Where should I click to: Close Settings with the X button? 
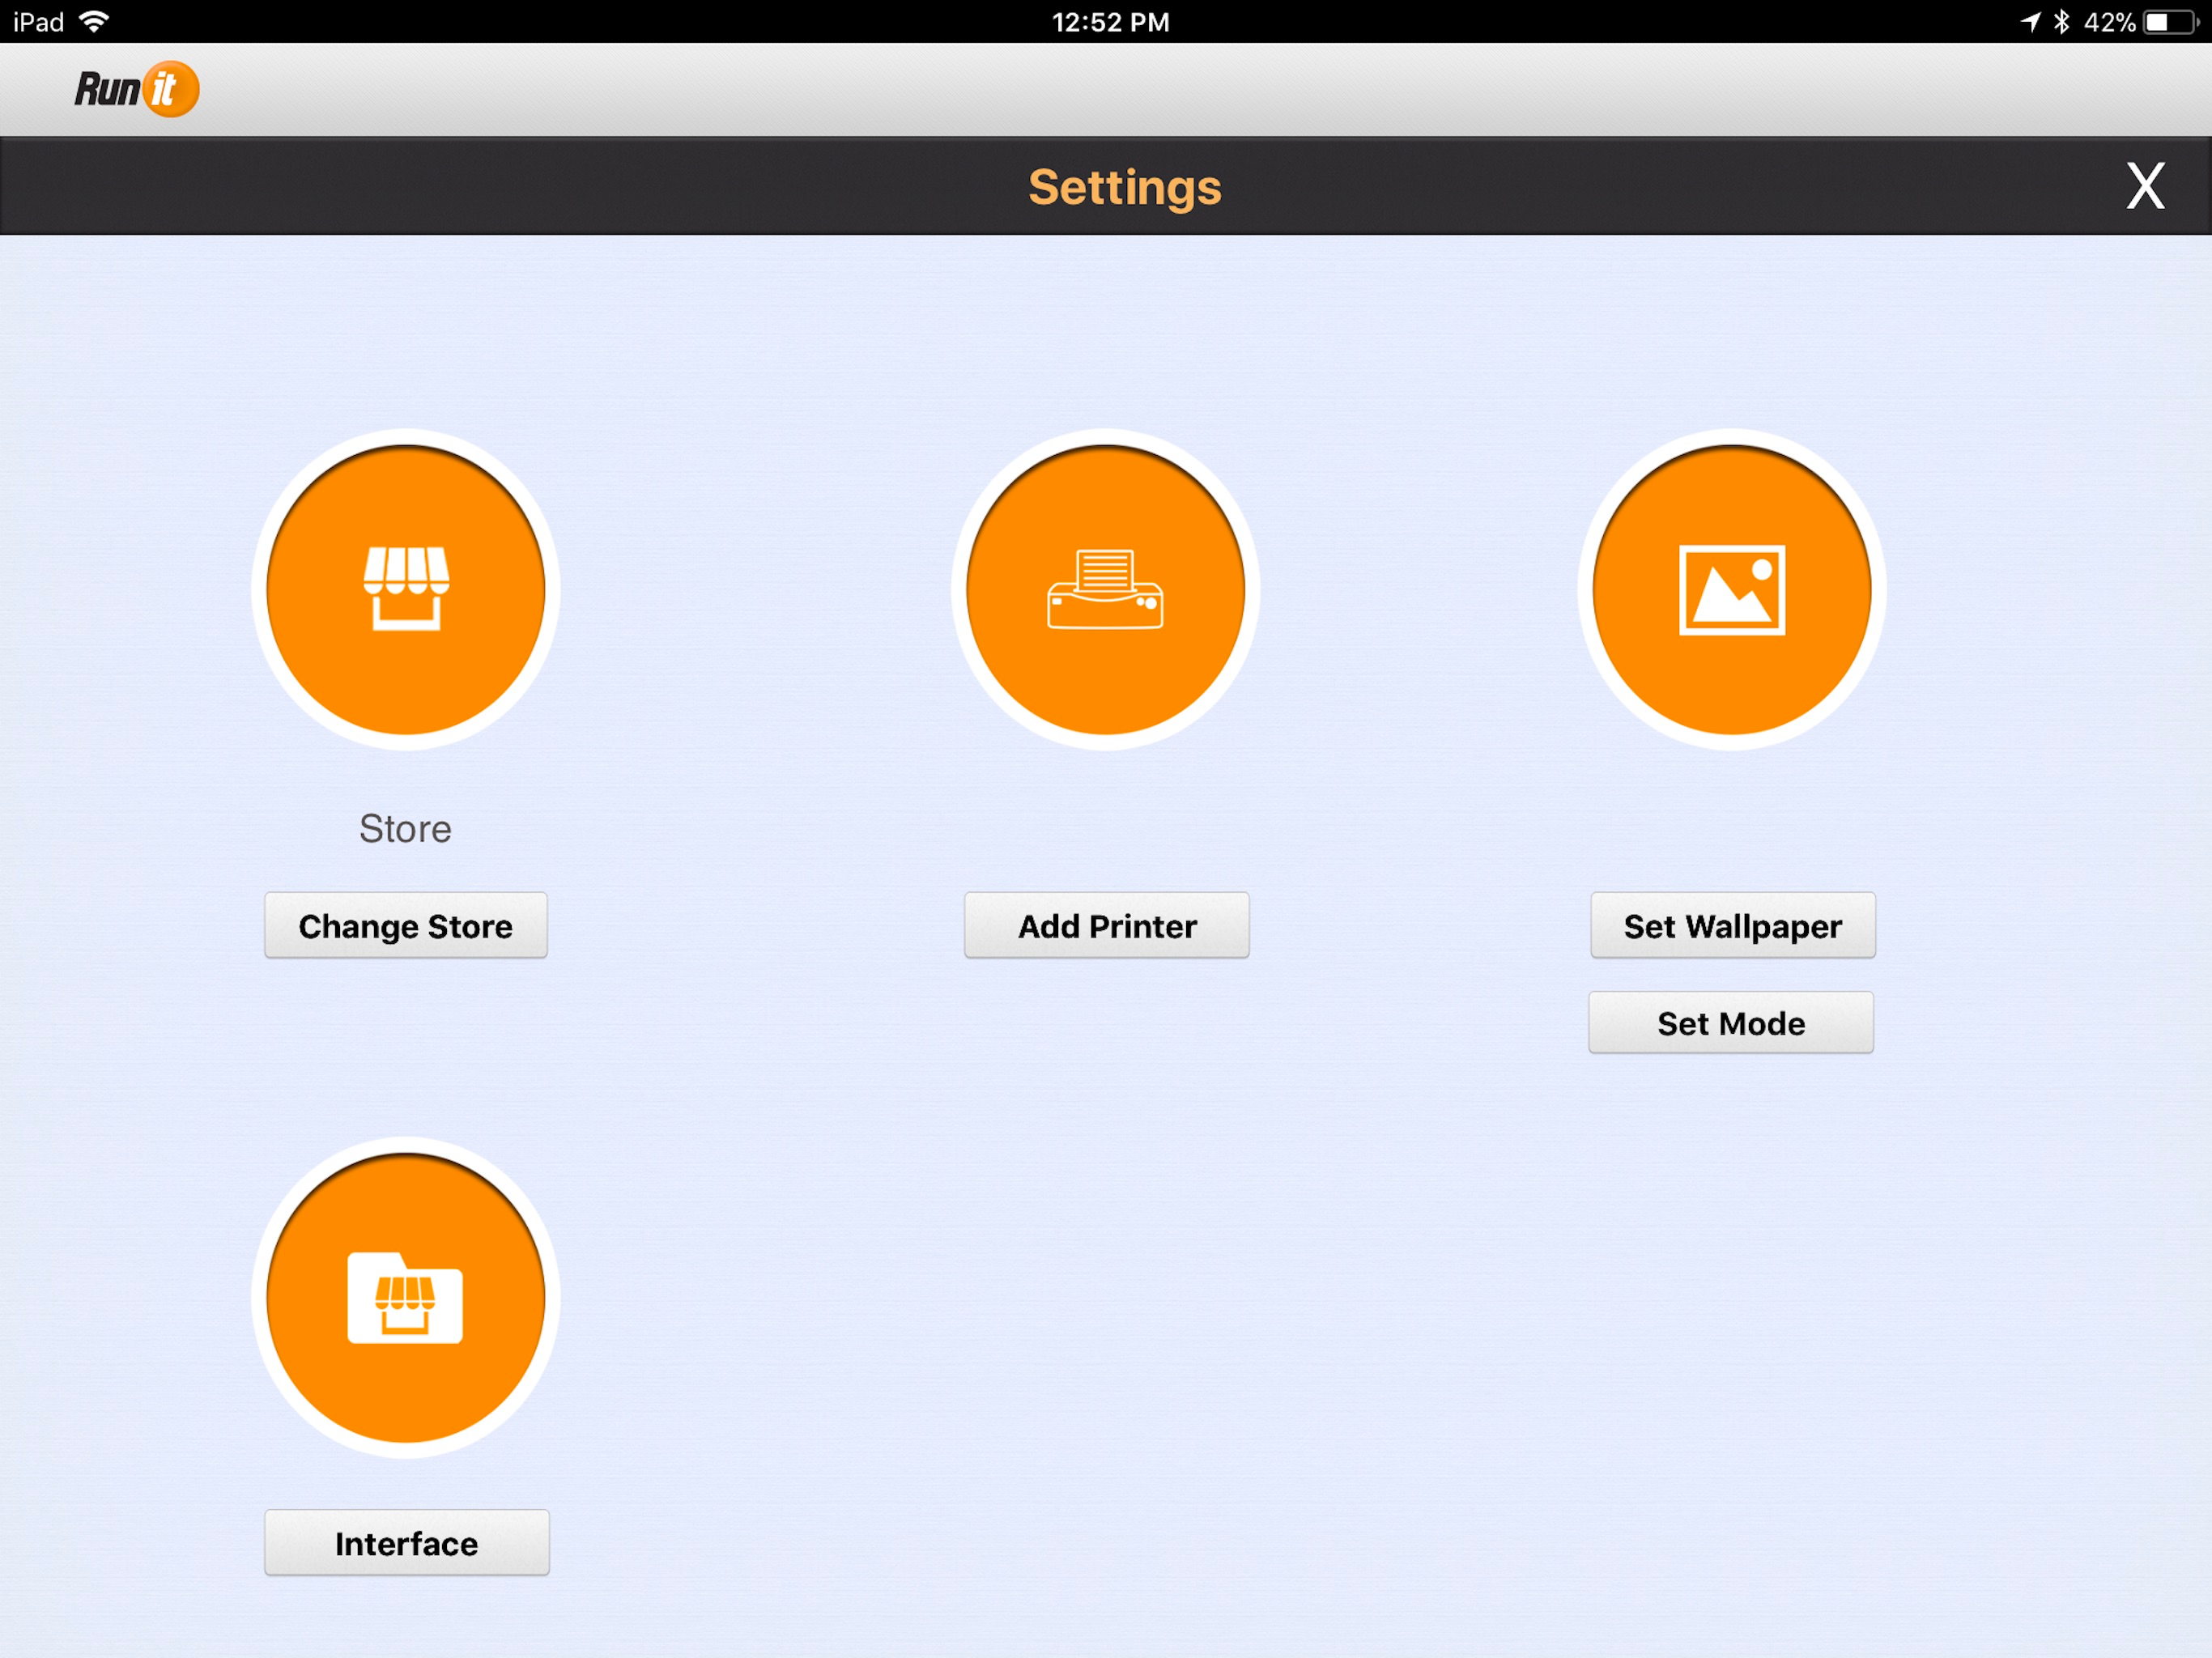[x=2145, y=186]
